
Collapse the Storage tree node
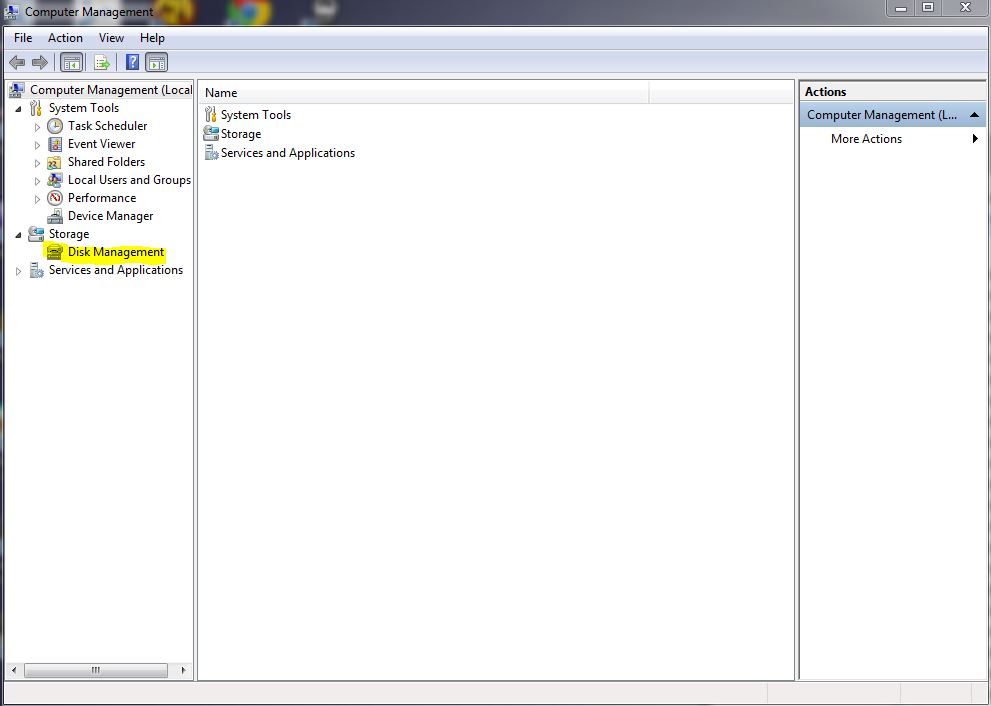click(x=19, y=234)
